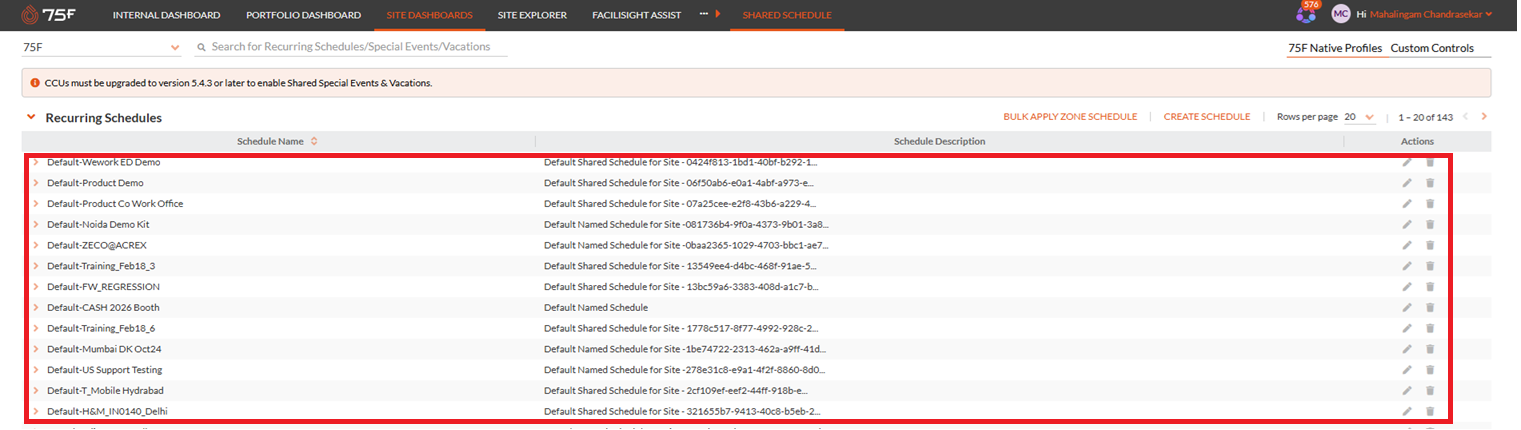Image resolution: width=1521 pixels, height=430 pixels.
Task: Open the Internal Dashboard tab
Action: click(x=166, y=15)
